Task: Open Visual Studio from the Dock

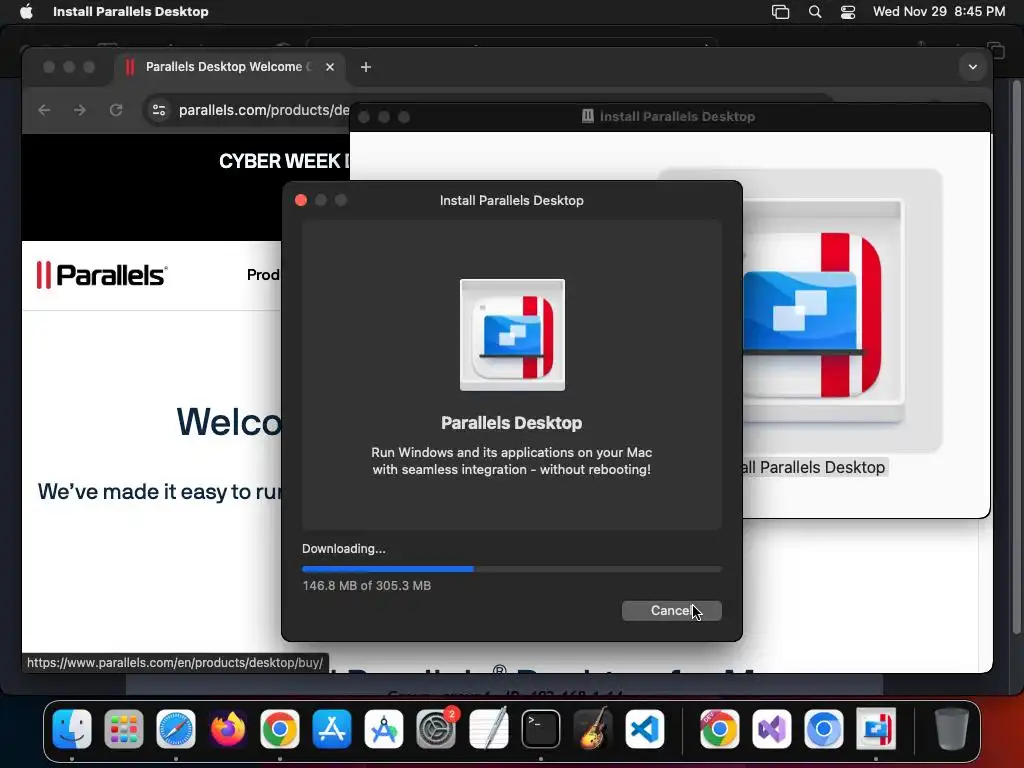Action: [x=771, y=728]
